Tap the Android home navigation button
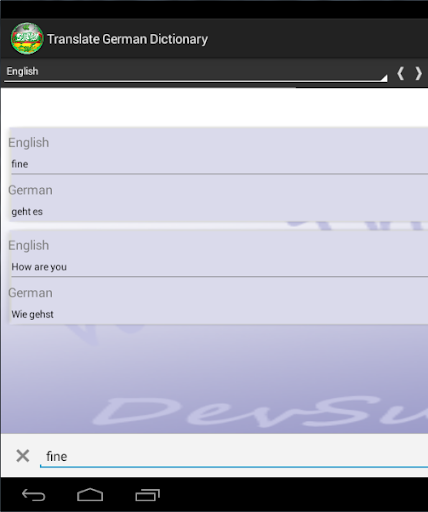Screen dimensions: 428x512 click(x=90, y=495)
